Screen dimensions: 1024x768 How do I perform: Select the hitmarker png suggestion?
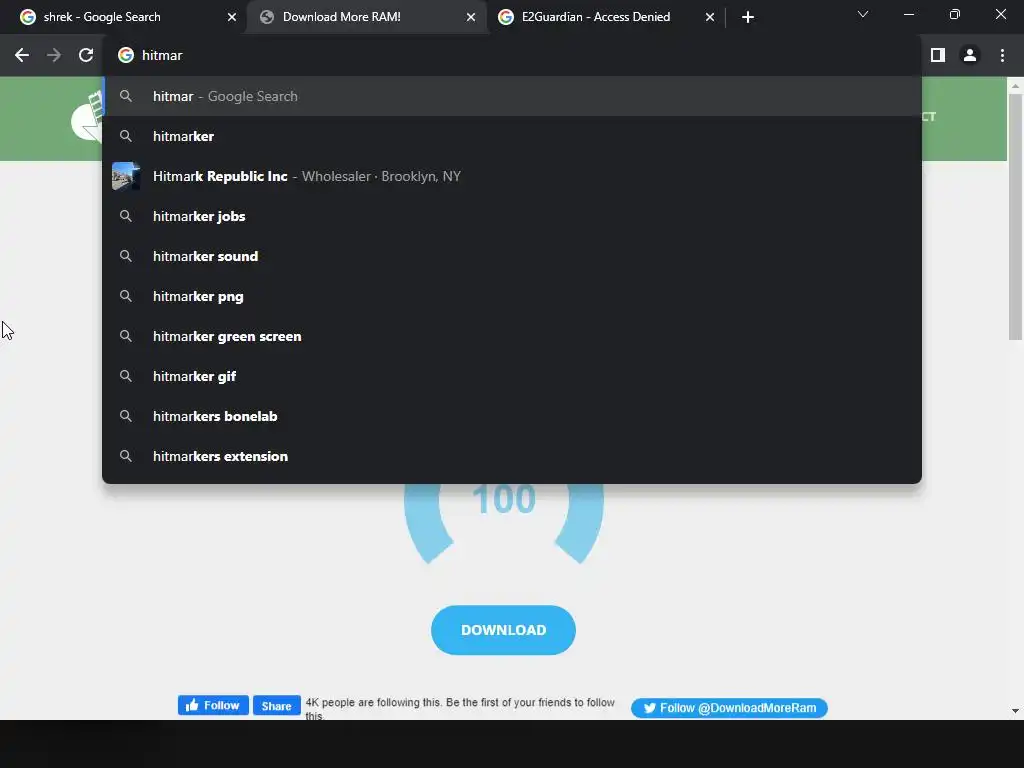[x=513, y=296]
